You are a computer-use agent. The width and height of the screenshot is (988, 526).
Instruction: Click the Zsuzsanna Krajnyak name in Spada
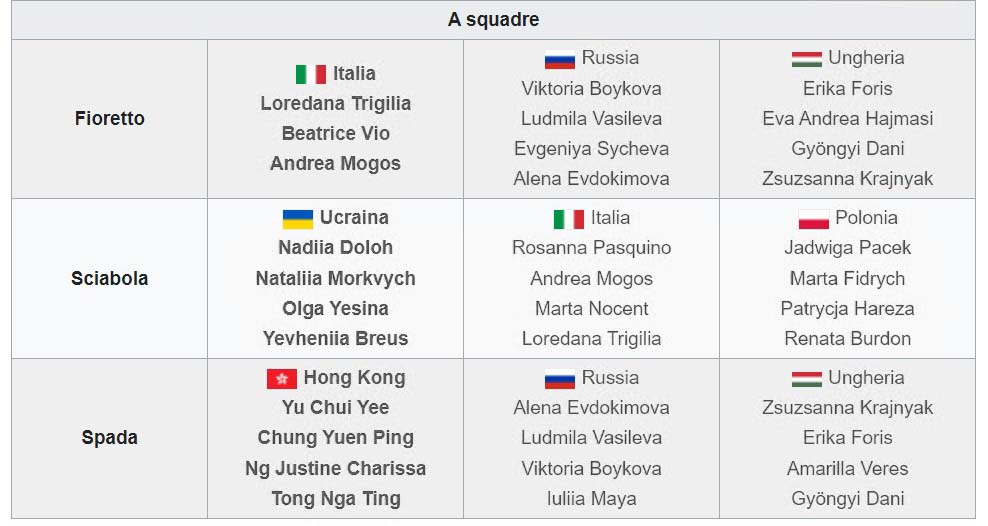coord(847,408)
